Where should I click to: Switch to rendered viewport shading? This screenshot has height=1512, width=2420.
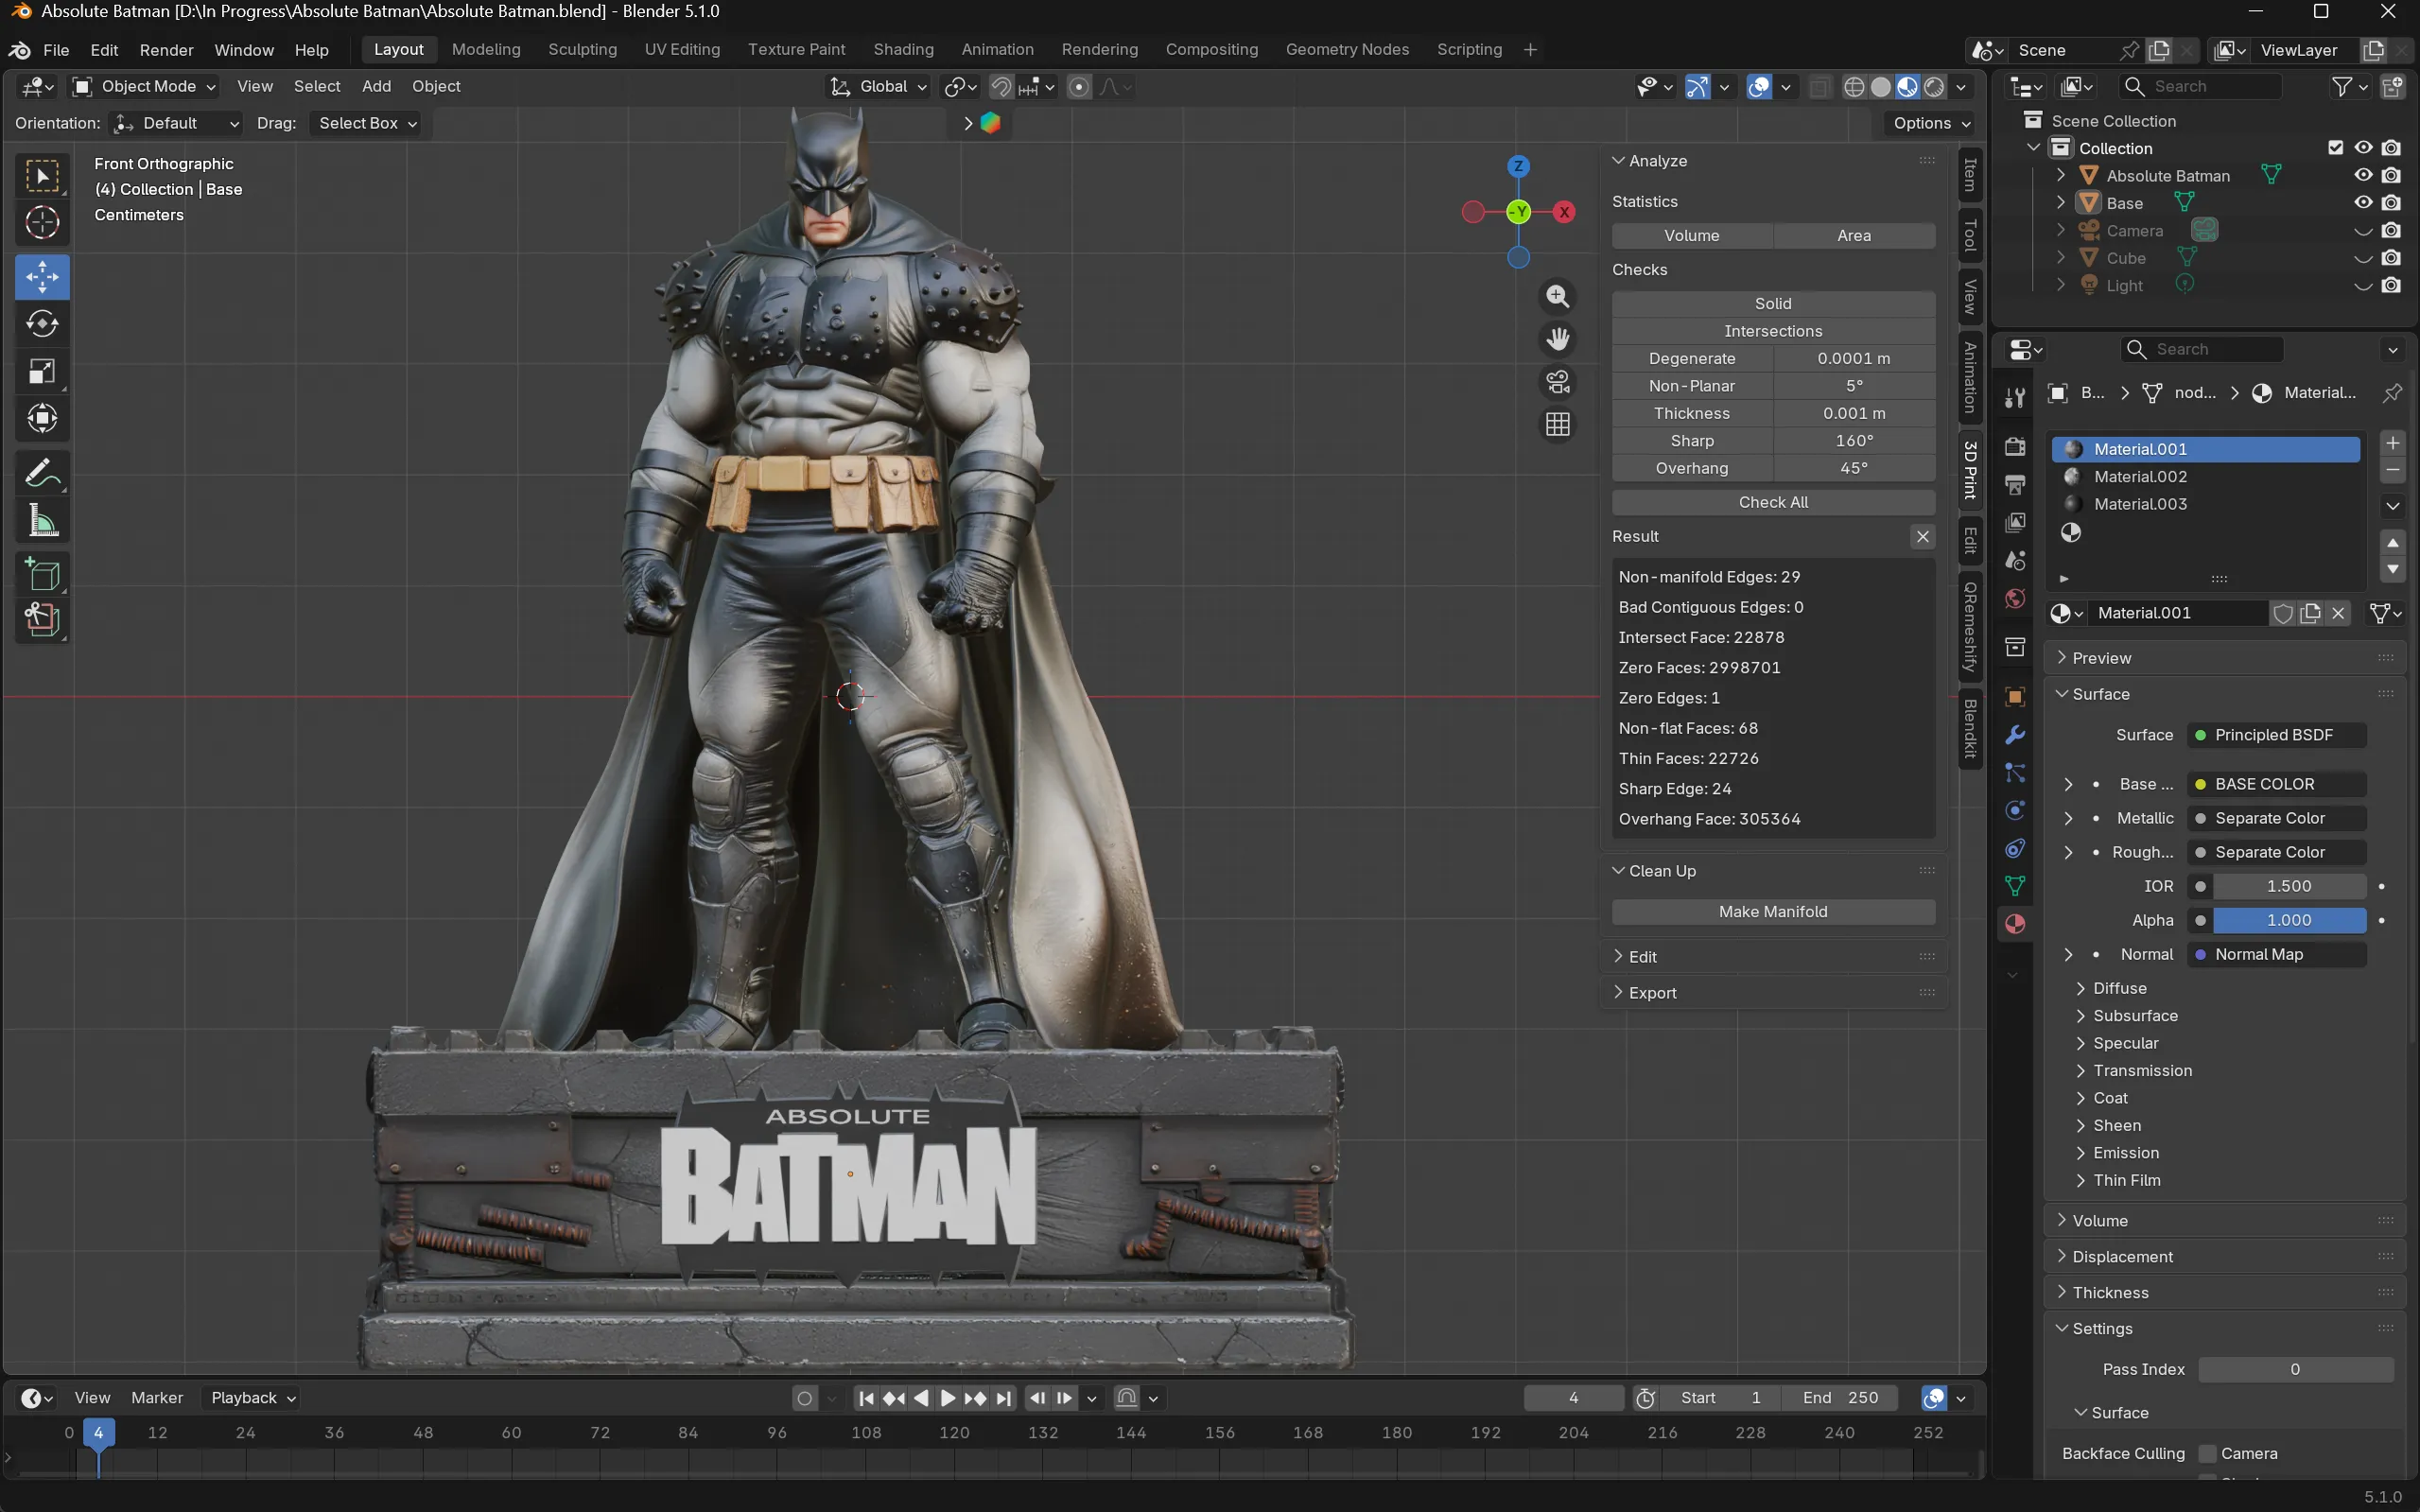1934,87
